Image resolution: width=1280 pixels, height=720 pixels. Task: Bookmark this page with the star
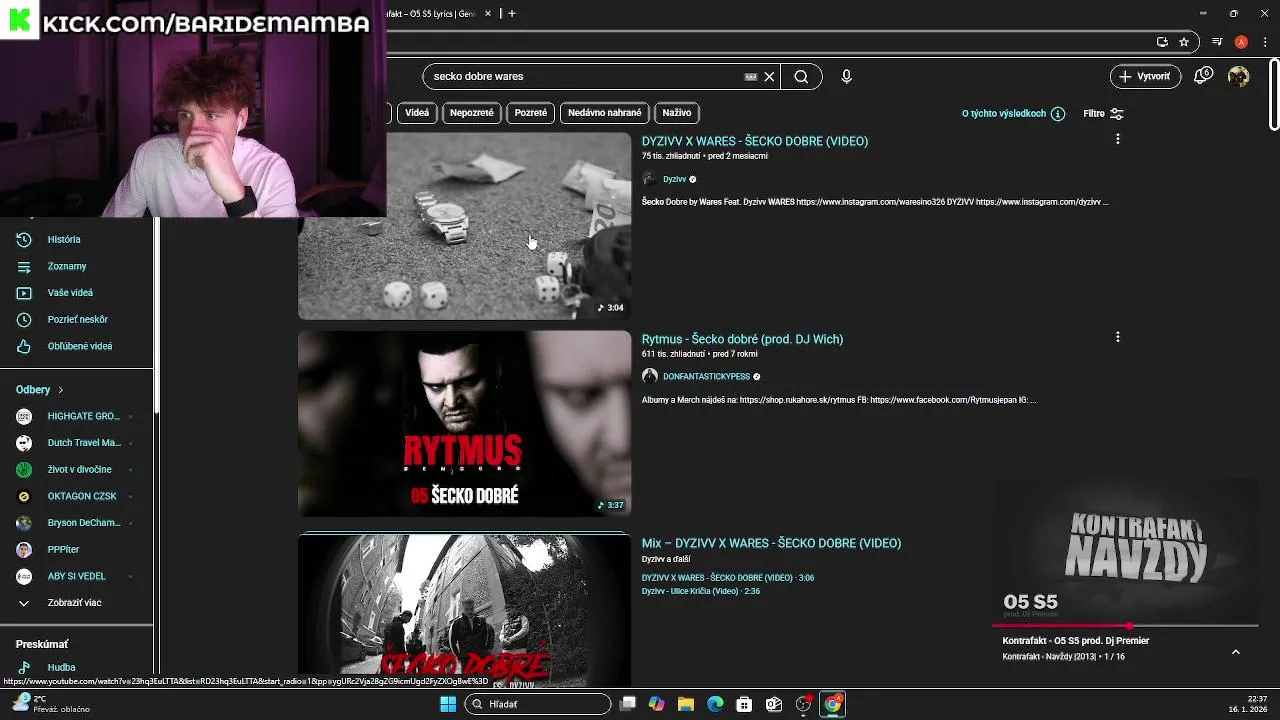(x=1184, y=42)
